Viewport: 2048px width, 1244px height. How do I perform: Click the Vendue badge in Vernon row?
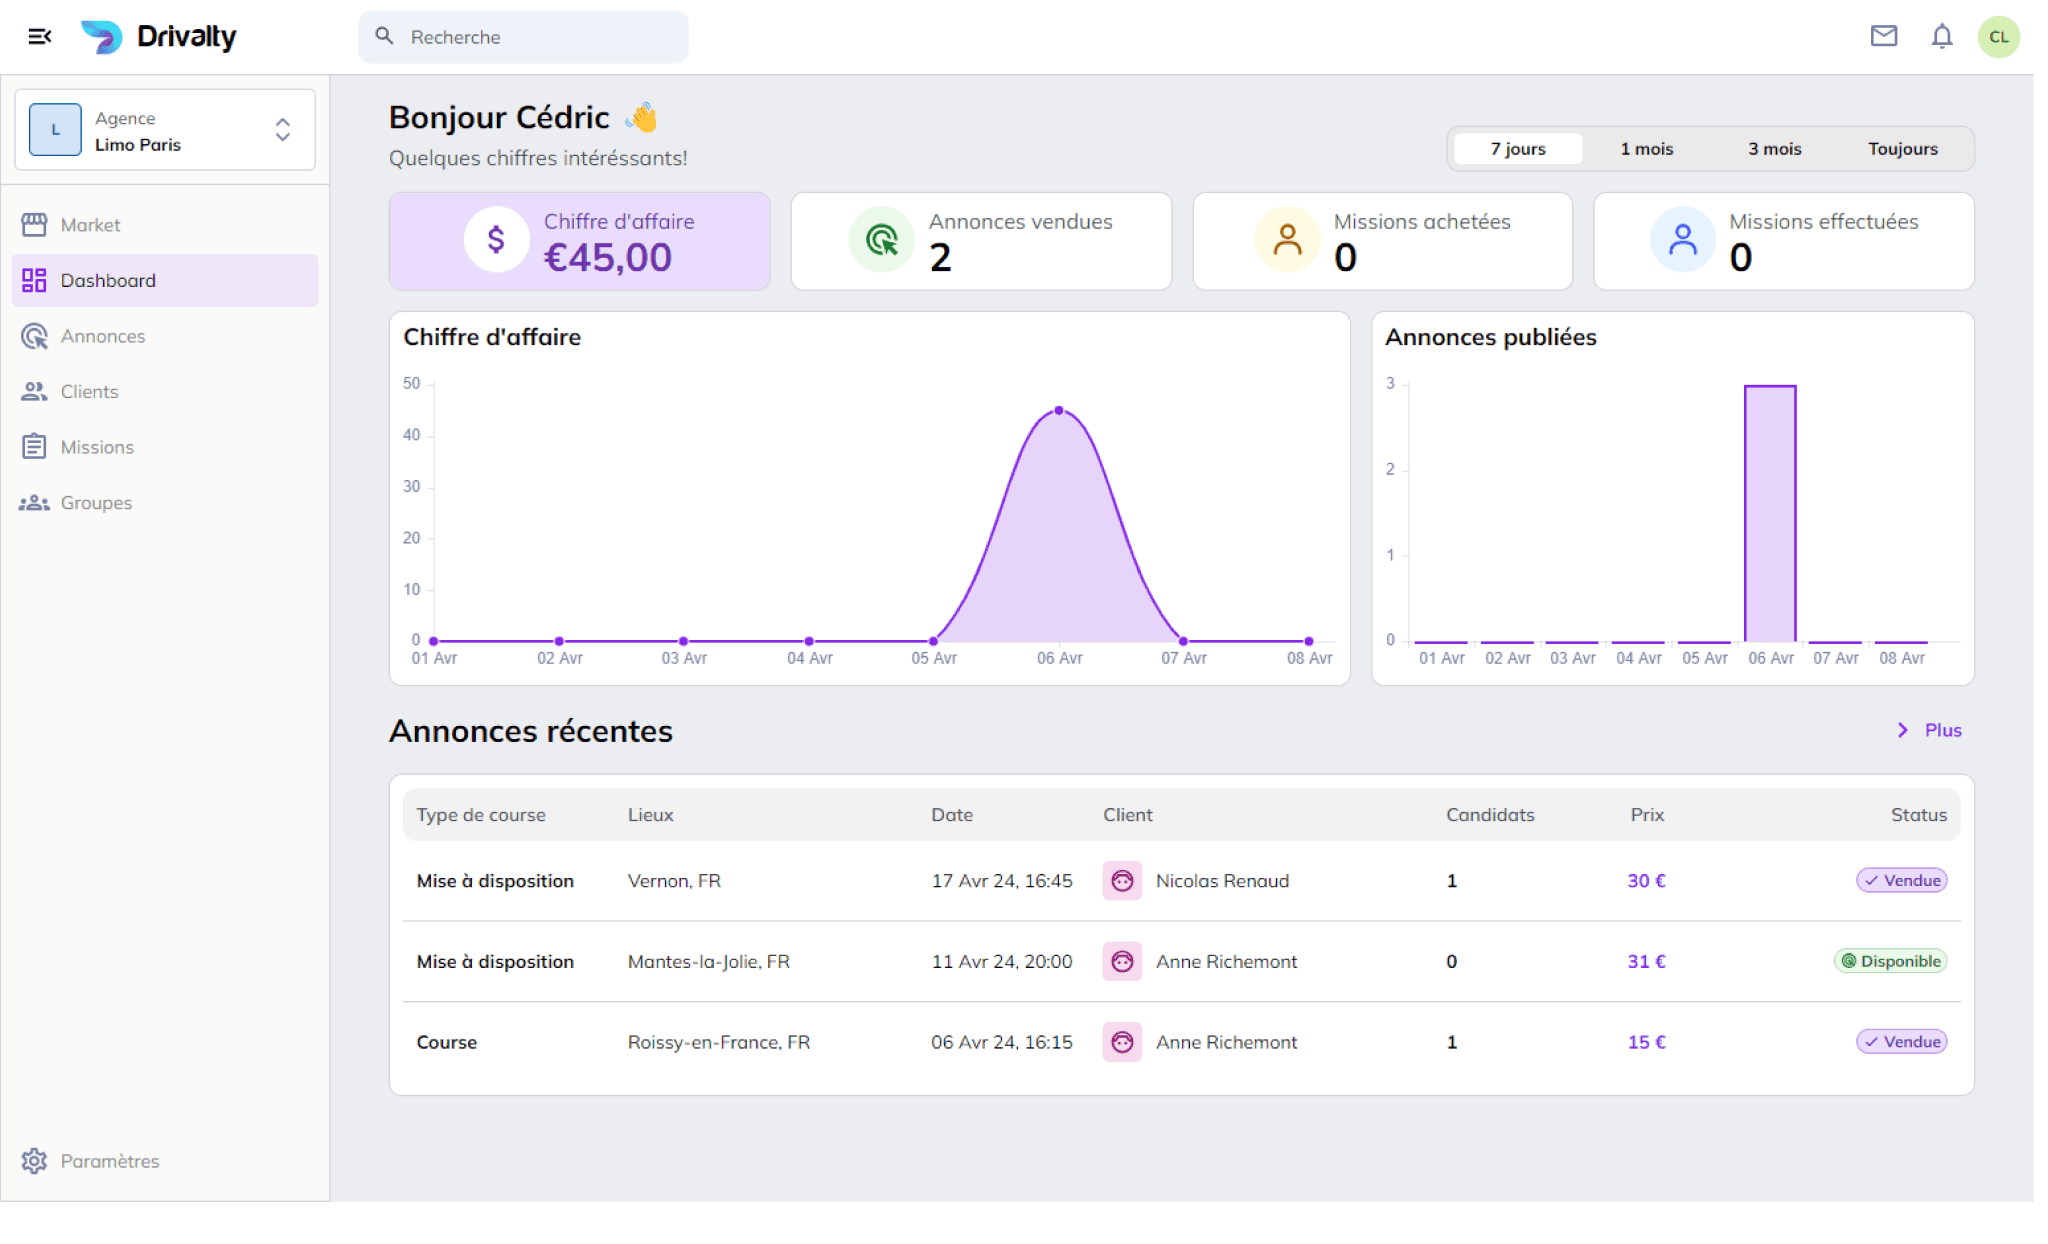(1901, 880)
